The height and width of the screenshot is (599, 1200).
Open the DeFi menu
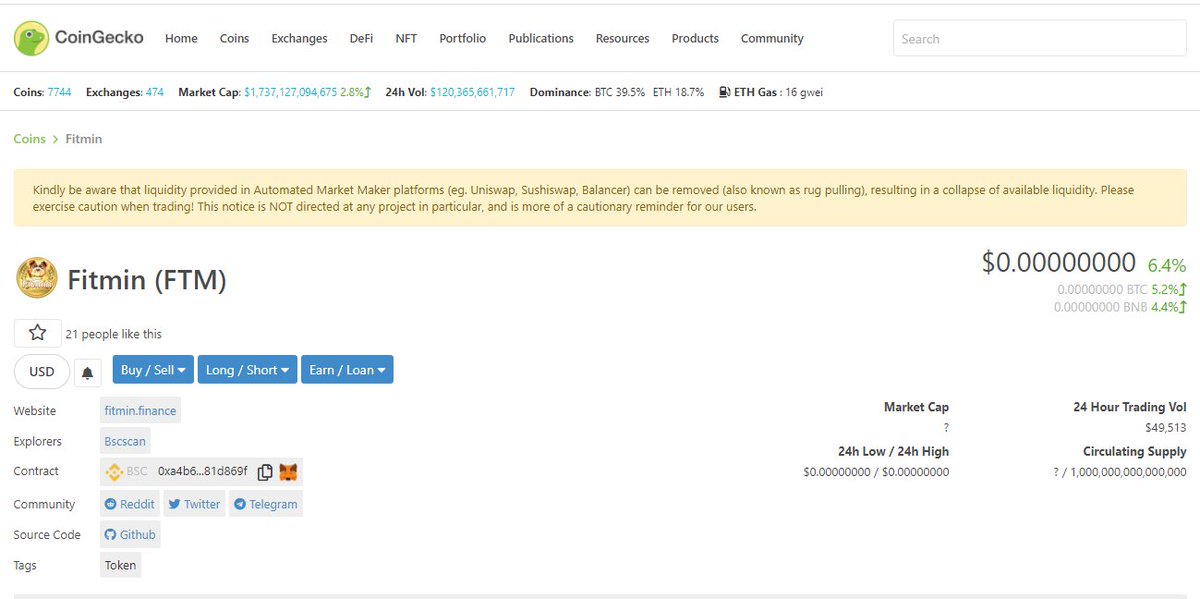[x=361, y=38]
